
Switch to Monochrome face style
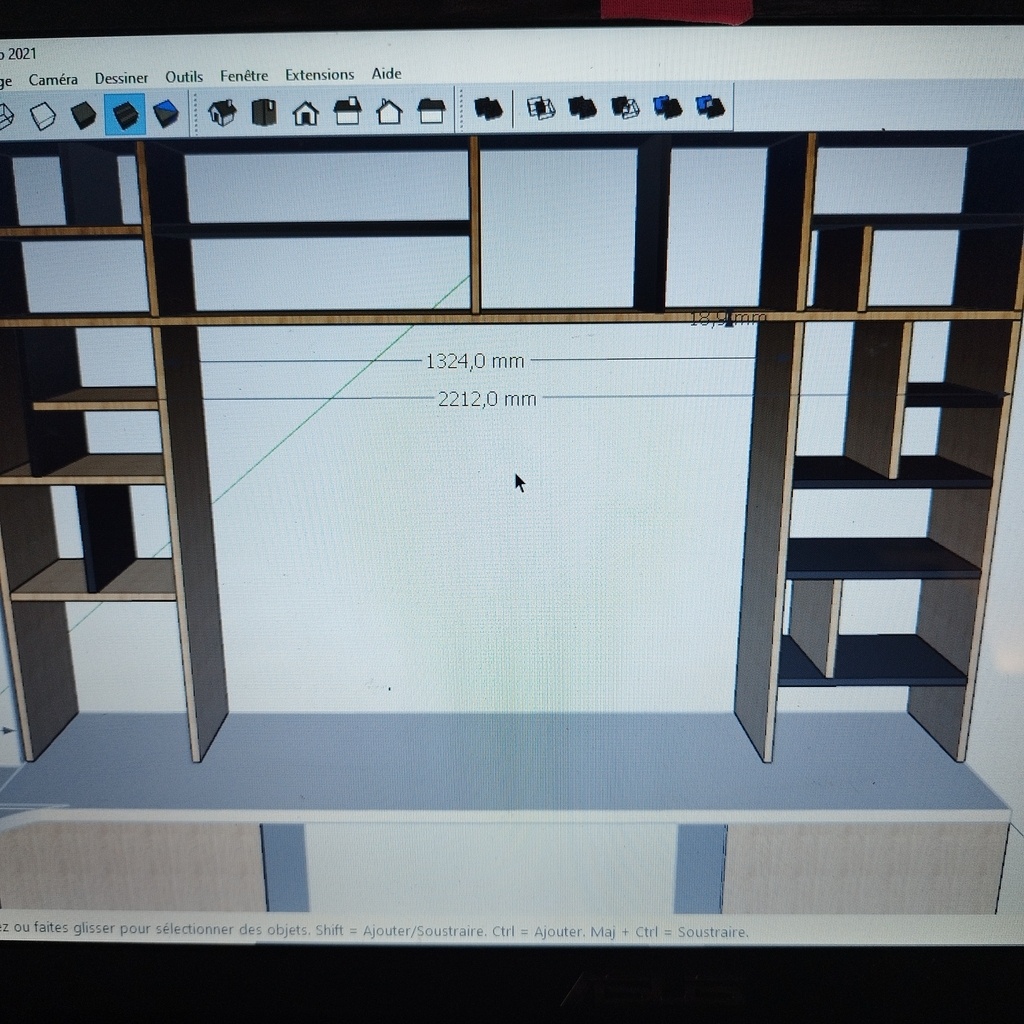click(166, 114)
